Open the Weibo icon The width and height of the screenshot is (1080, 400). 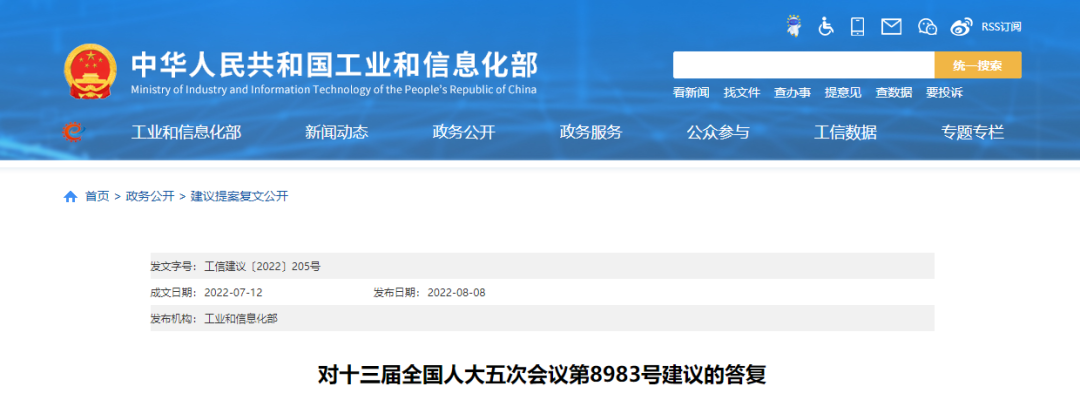961,27
